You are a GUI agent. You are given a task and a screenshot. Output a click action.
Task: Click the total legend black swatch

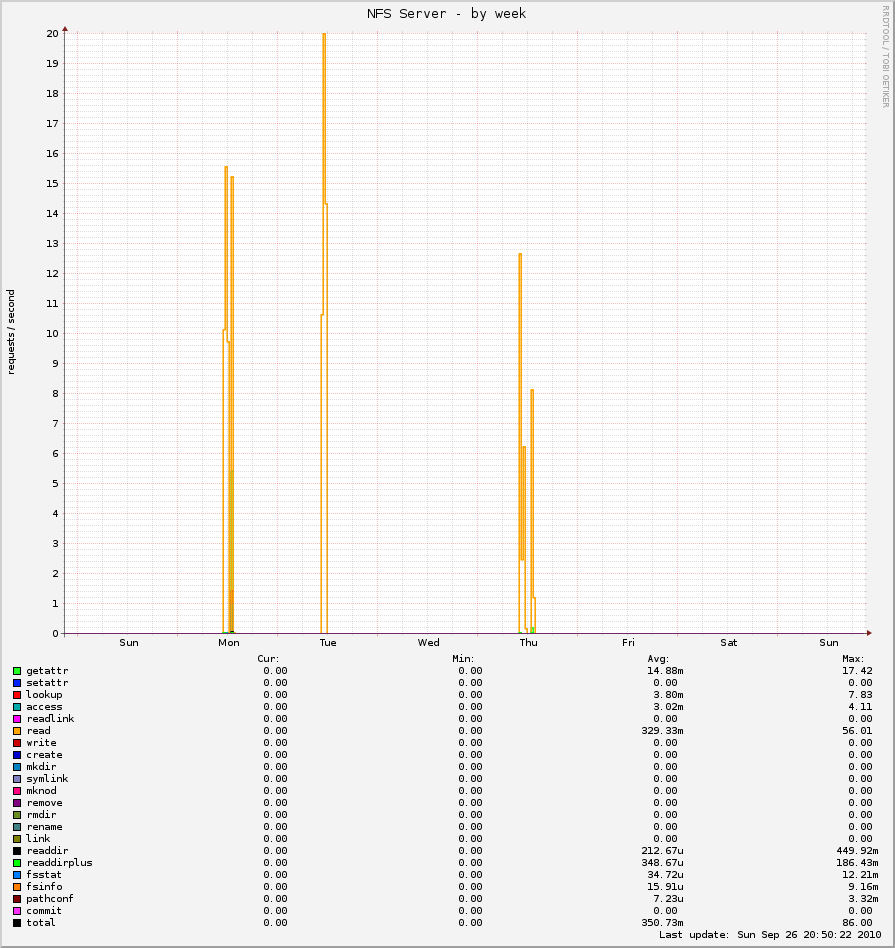click(x=17, y=923)
